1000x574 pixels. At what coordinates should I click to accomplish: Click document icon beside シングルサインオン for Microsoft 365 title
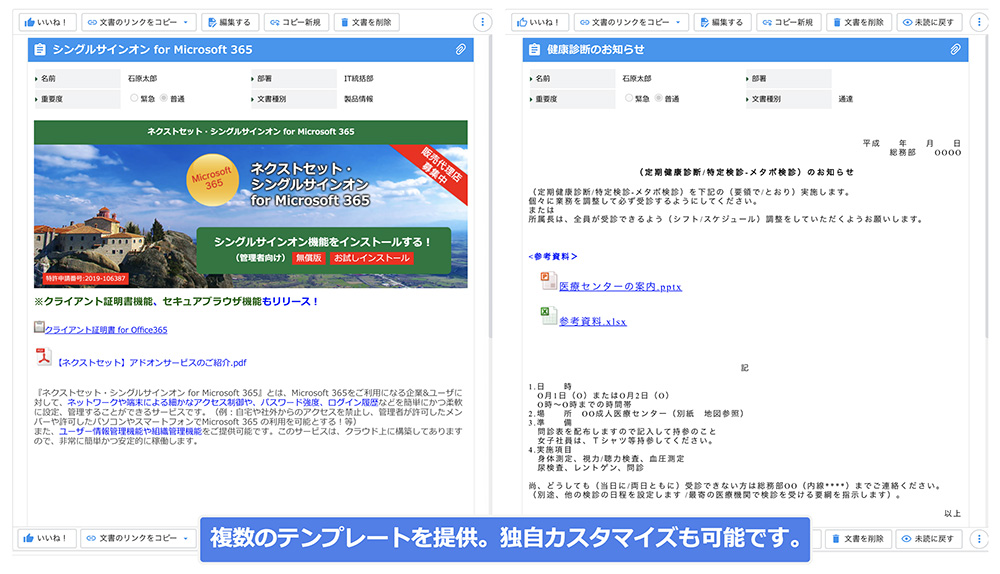[x=40, y=50]
